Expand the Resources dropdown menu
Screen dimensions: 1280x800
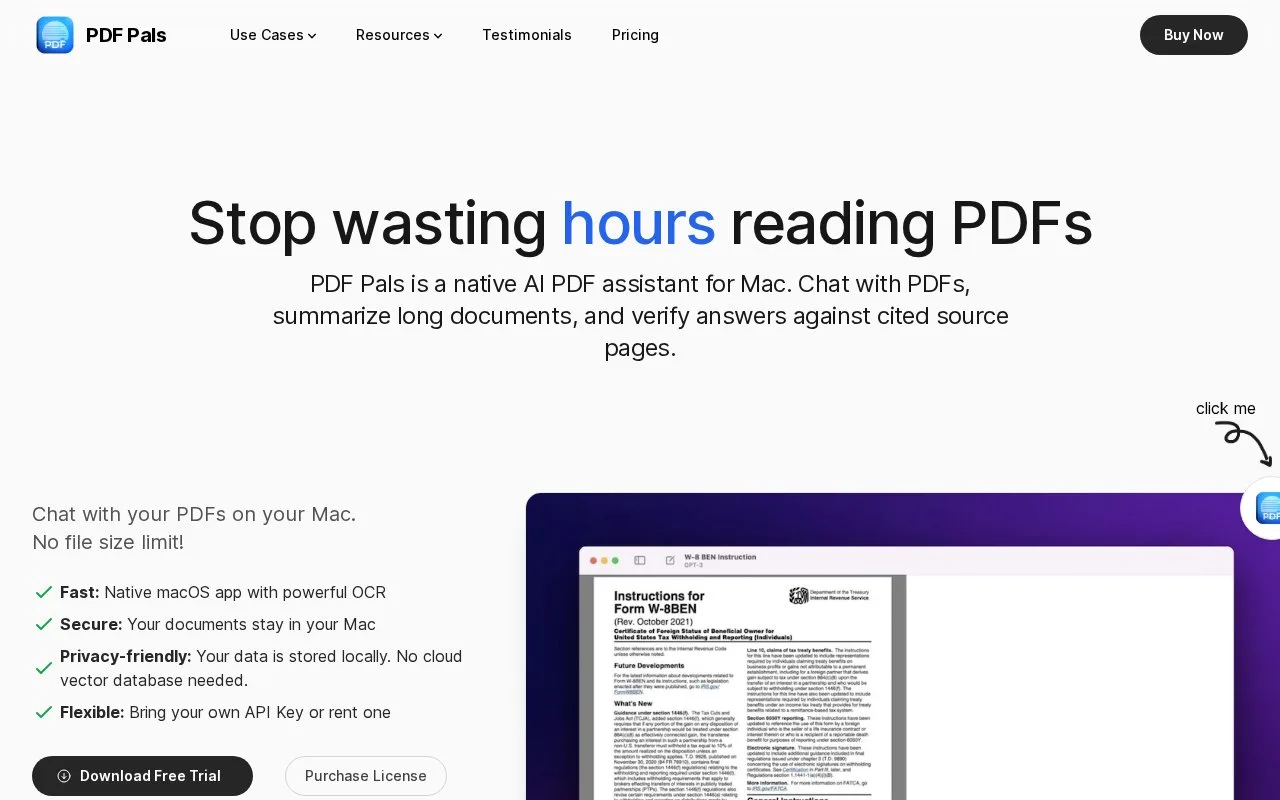point(399,35)
